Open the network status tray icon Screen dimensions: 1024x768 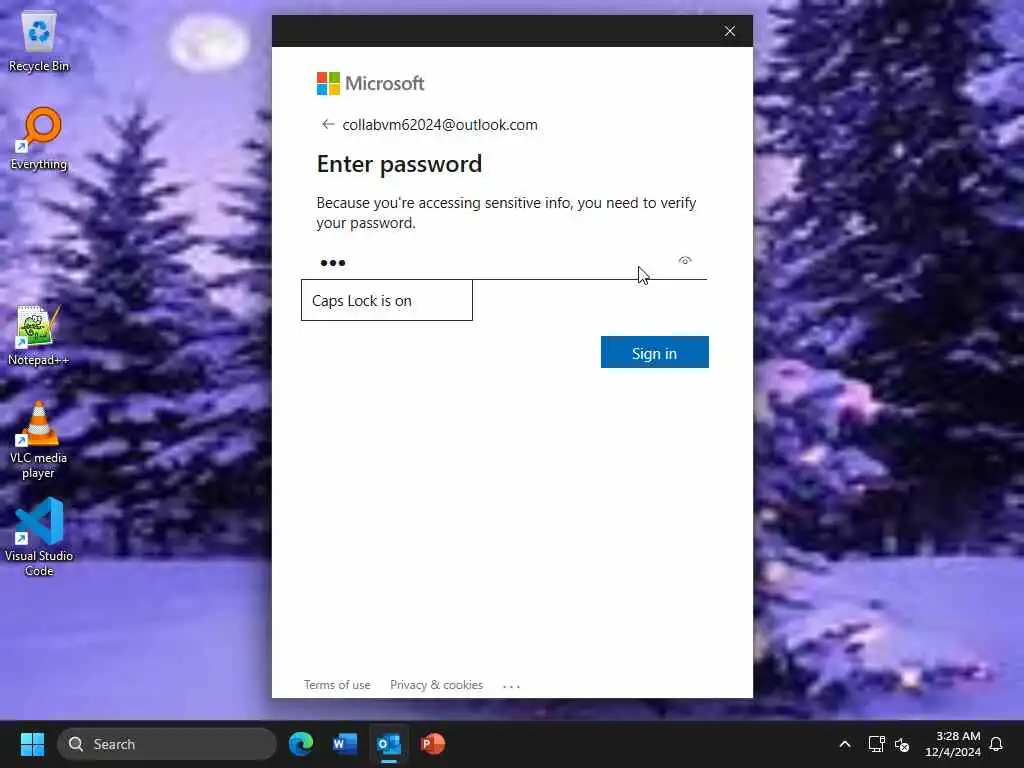click(x=876, y=744)
